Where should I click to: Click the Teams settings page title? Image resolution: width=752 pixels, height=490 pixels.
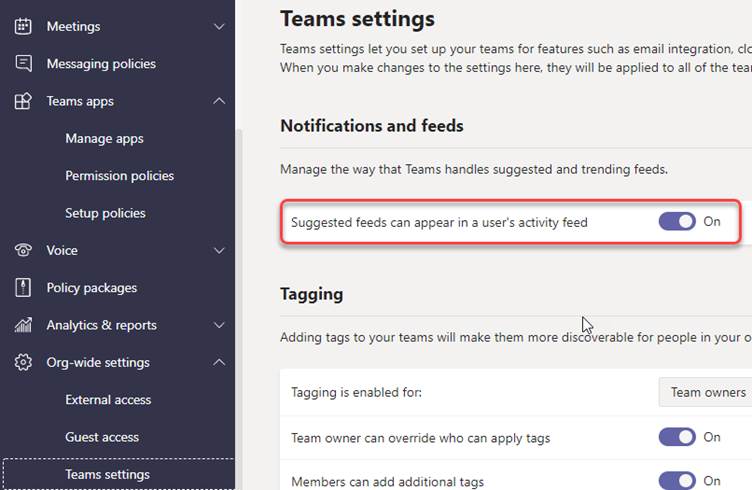tap(357, 19)
